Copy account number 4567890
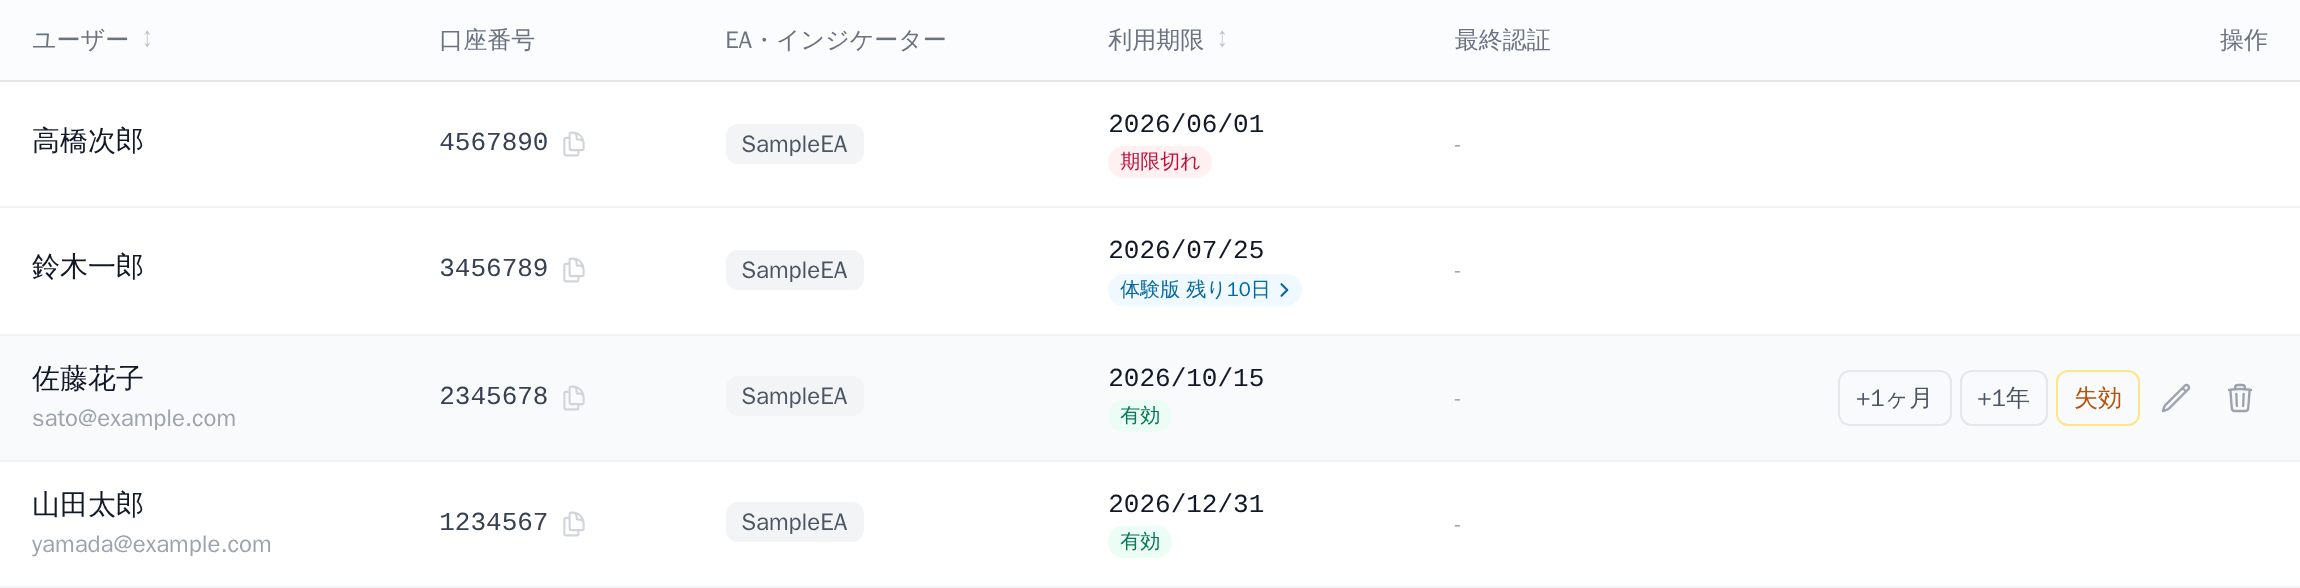2300x588 pixels. click(574, 144)
